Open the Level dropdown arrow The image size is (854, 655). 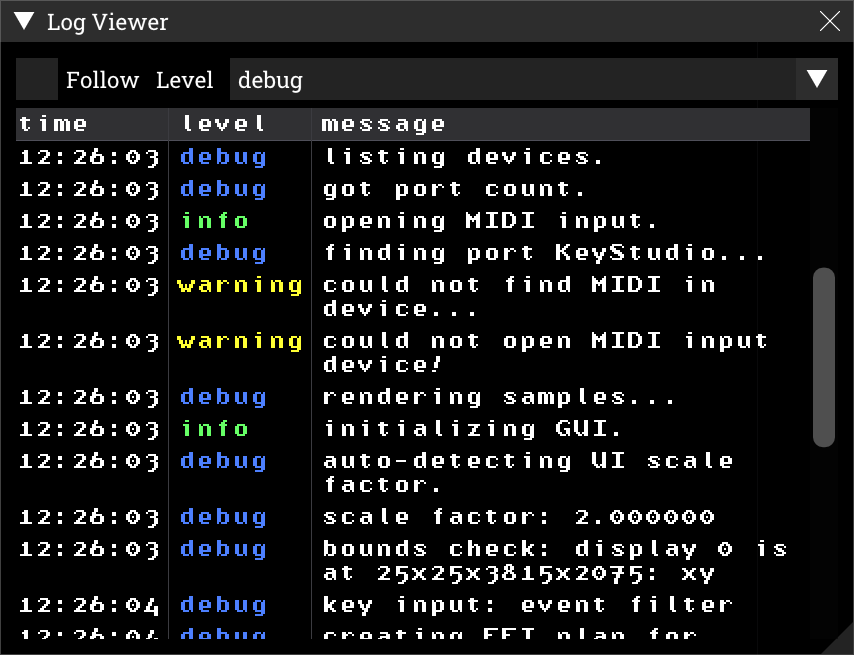816,79
